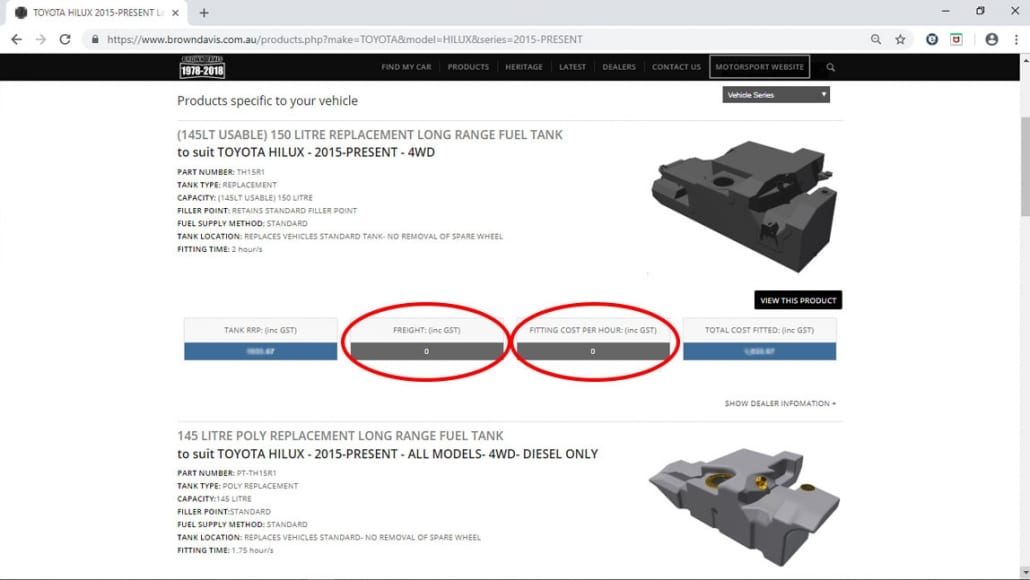
Task: Click the browser address bar URL
Action: pyautogui.click(x=345, y=39)
